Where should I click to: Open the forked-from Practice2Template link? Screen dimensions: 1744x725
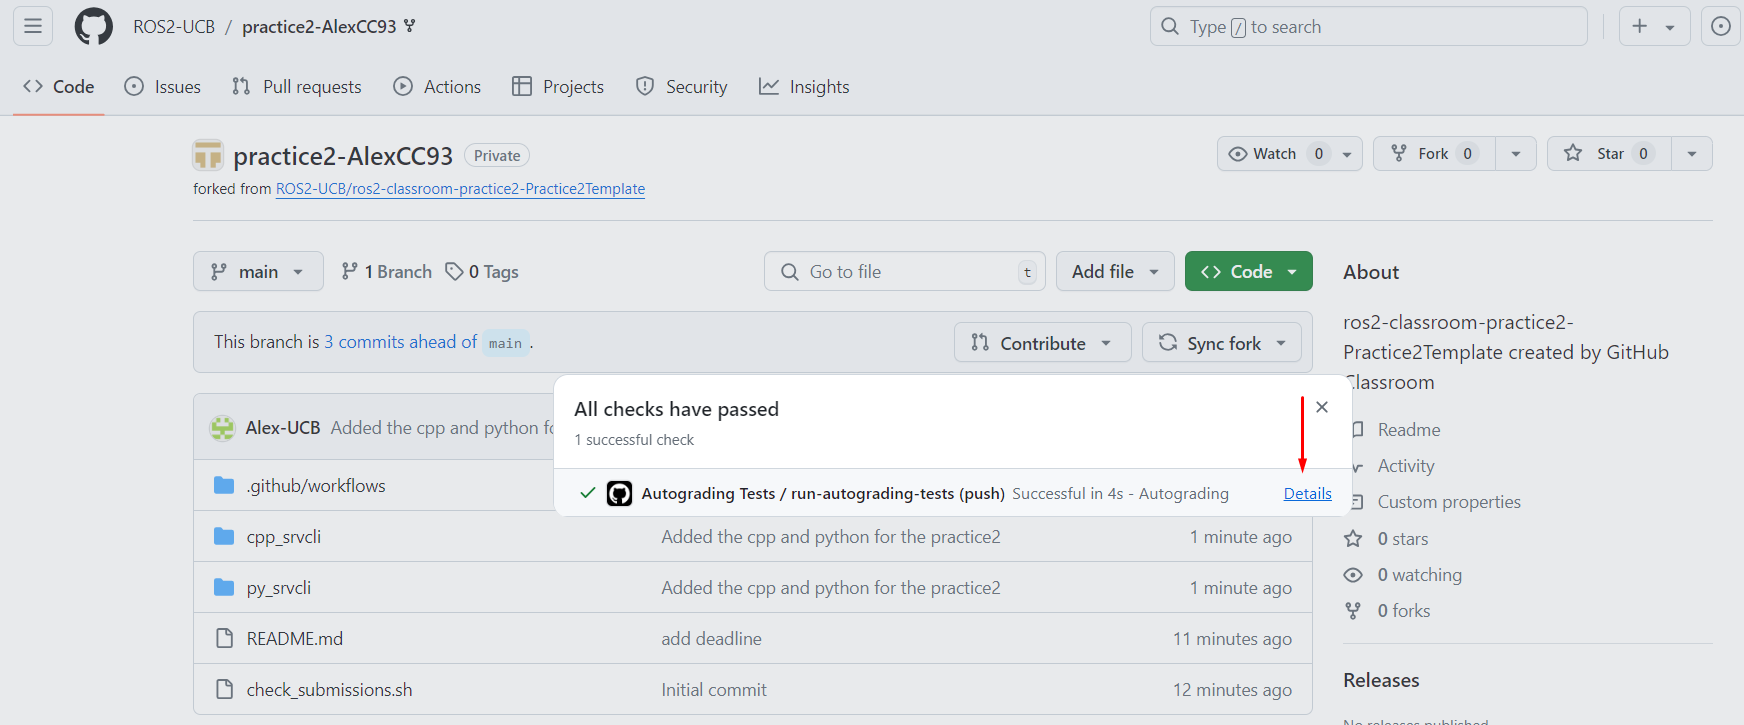tap(460, 189)
